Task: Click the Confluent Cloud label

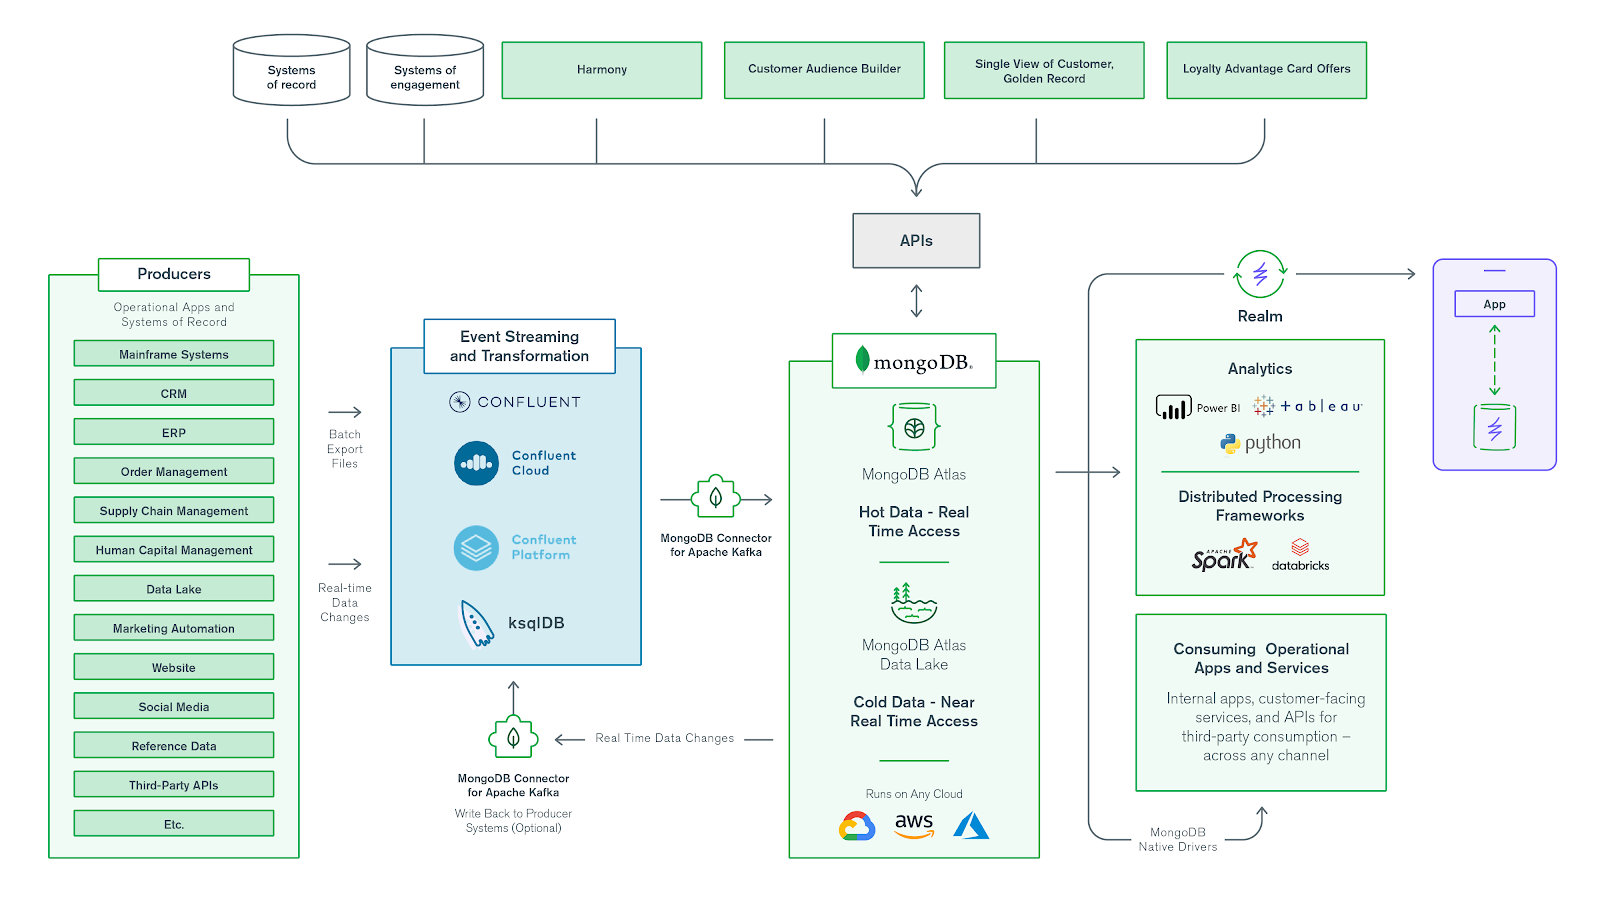Action: (x=544, y=463)
